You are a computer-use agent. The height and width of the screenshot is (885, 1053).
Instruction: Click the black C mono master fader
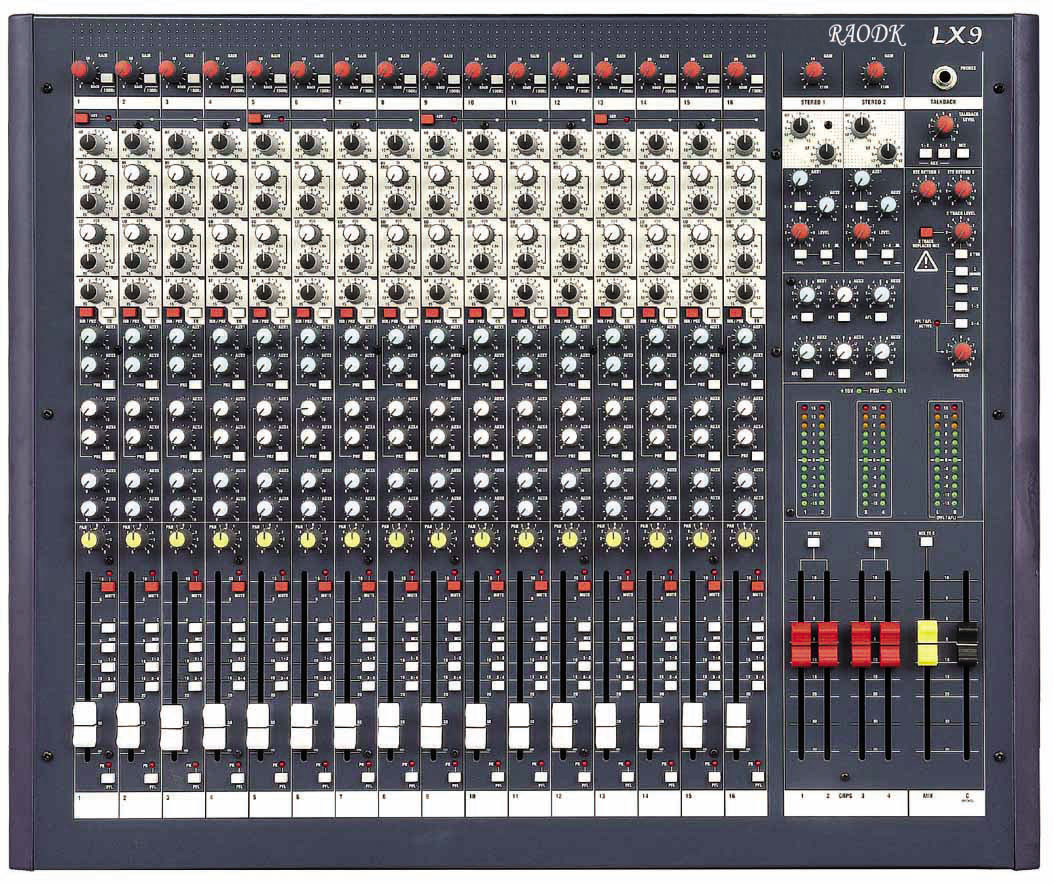pyautogui.click(x=966, y=643)
